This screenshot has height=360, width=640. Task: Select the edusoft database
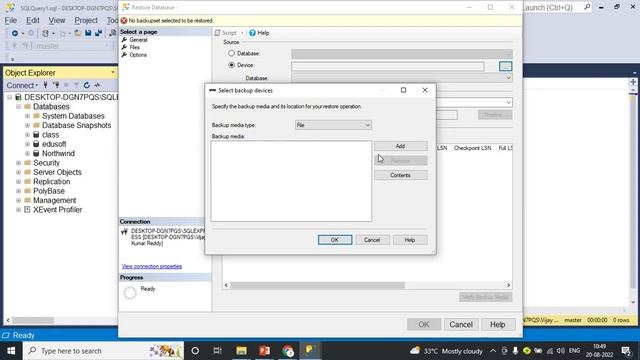tap(54, 144)
